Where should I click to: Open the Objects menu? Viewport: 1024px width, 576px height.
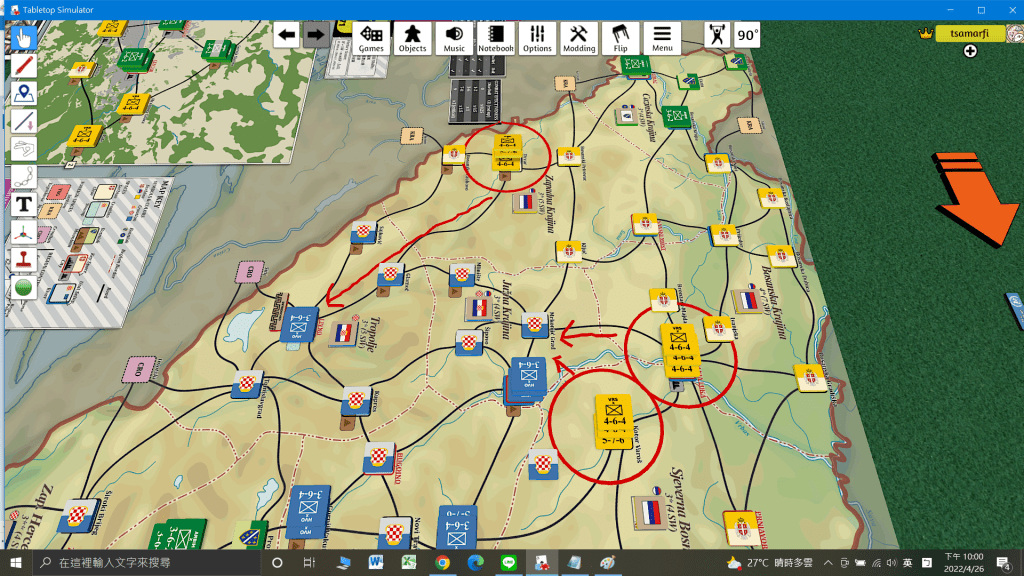[412, 38]
